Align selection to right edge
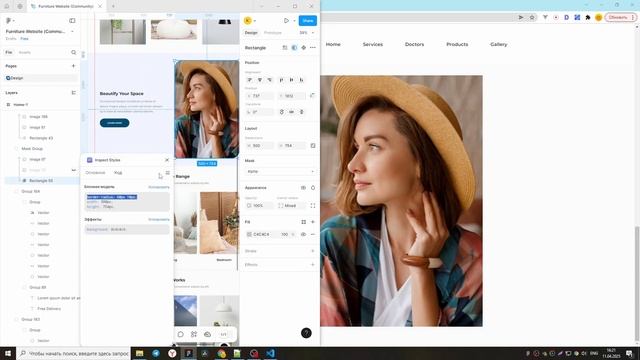The width and height of the screenshot is (640, 360). pos(270,80)
